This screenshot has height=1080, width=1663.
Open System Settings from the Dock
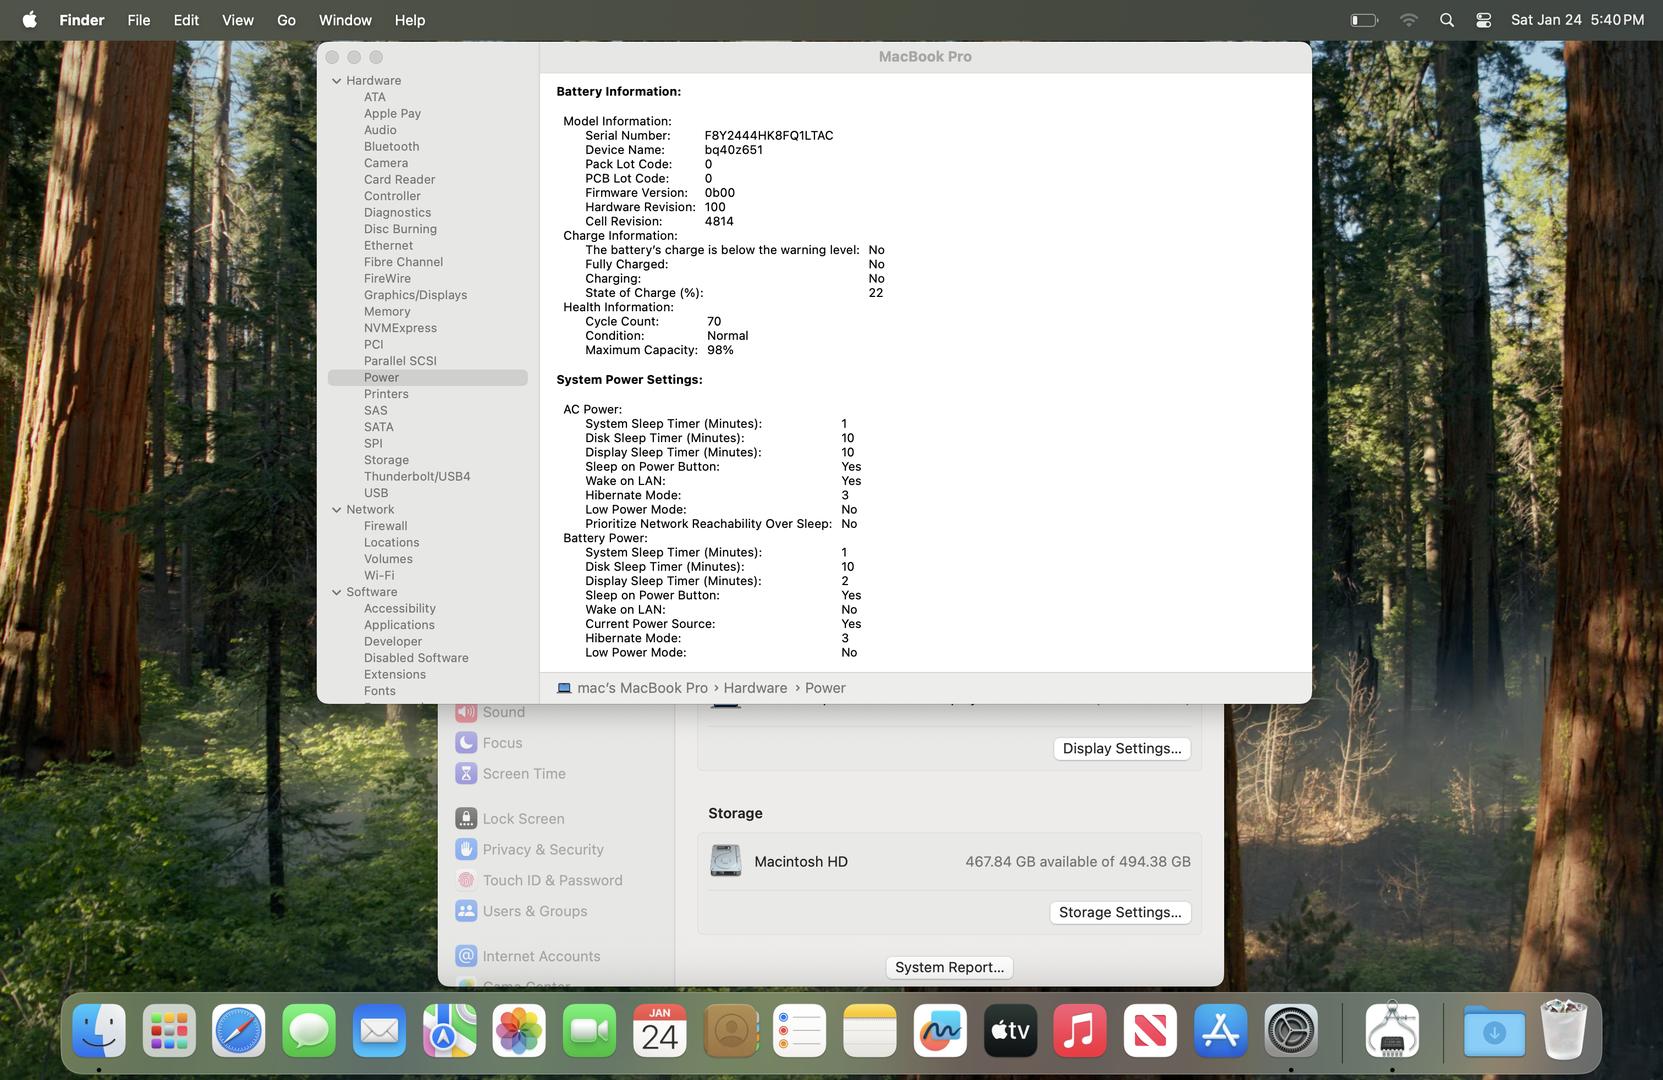point(1291,1031)
